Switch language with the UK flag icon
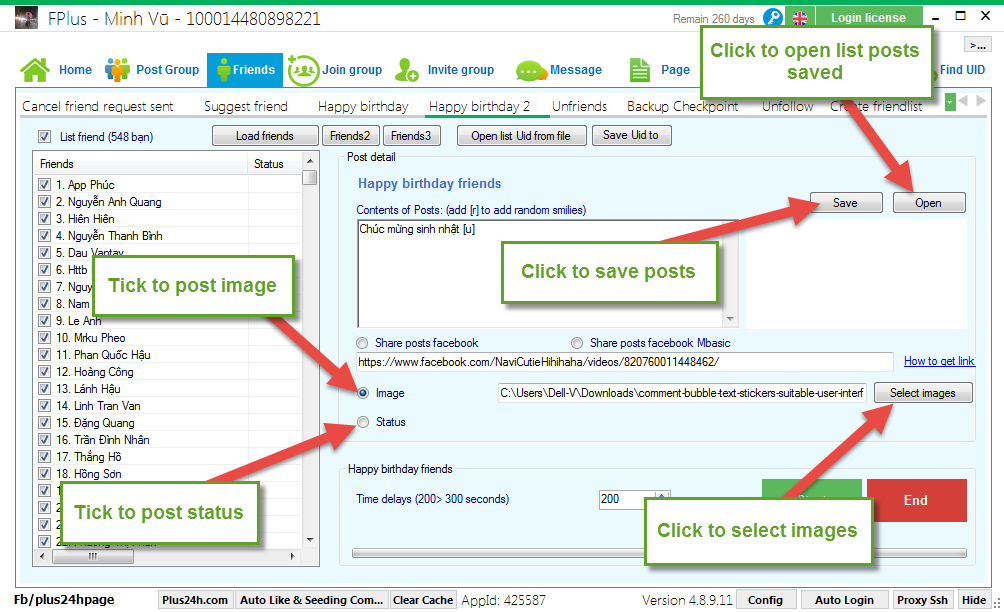1004x612 pixels. (800, 18)
